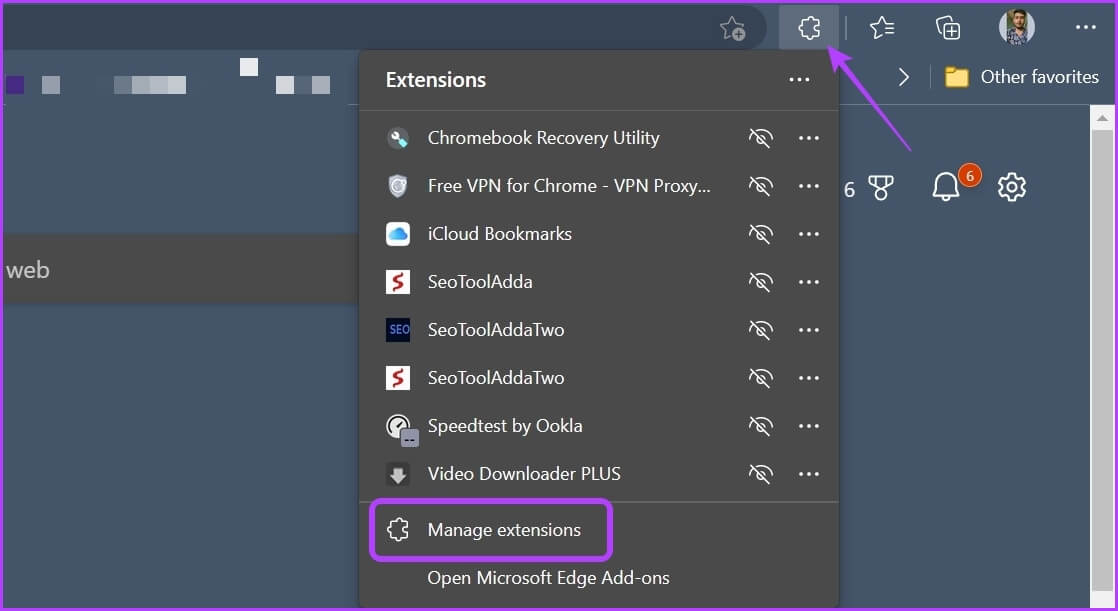
Task: Show Free VPN for Chrome in toolbar
Action: click(x=761, y=186)
